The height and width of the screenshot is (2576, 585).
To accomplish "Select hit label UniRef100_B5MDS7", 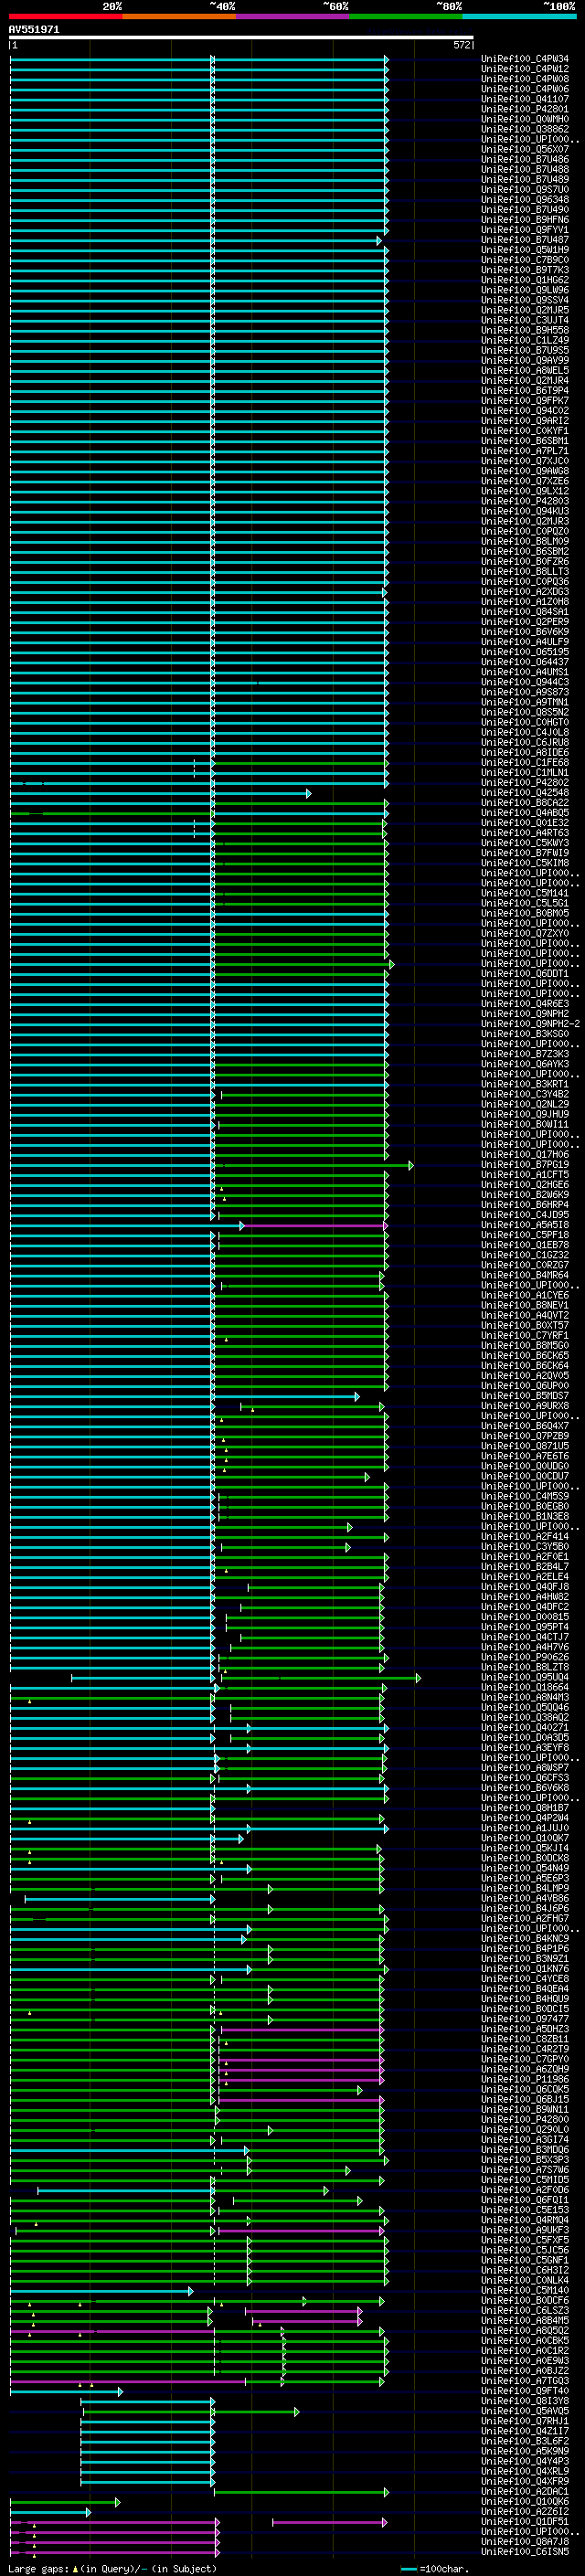I will coord(525,1396).
